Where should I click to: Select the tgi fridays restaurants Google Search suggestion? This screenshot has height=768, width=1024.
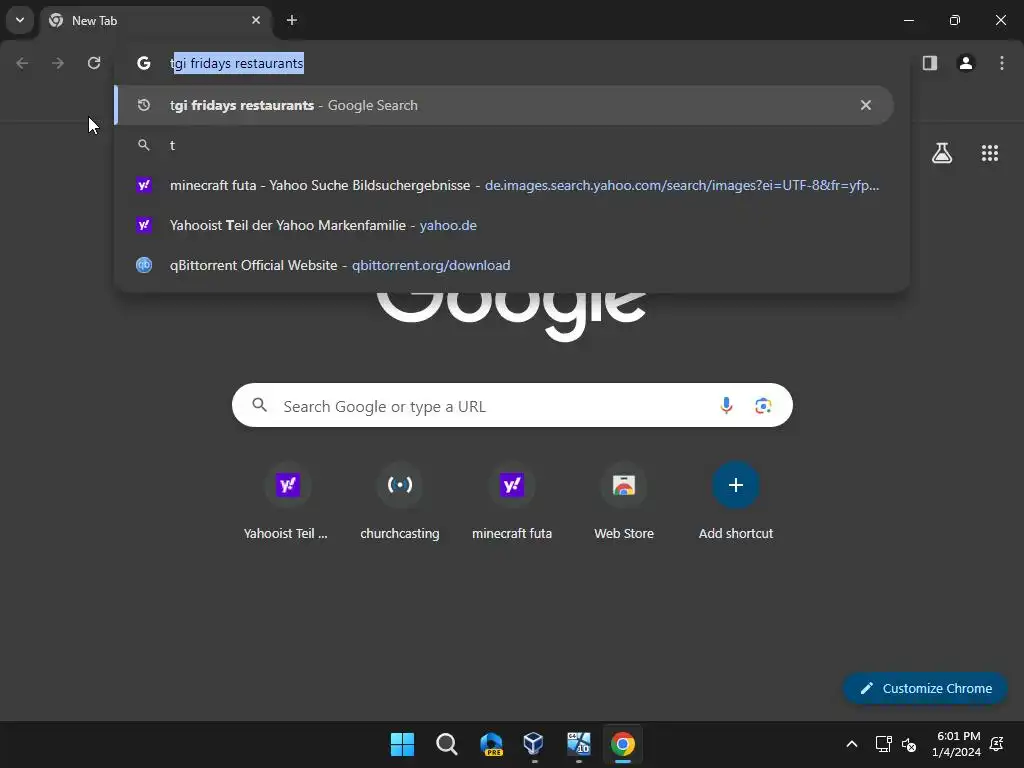click(504, 105)
